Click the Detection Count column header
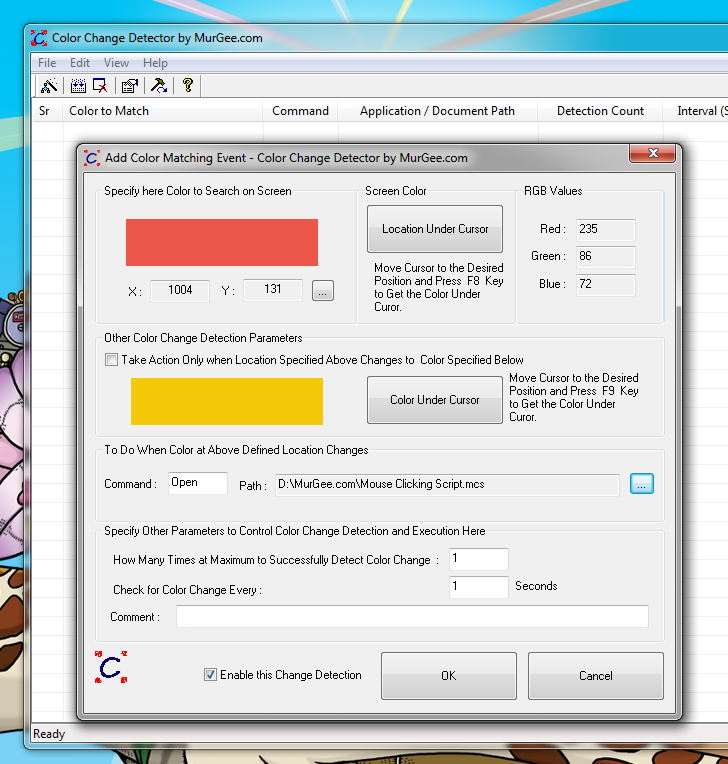This screenshot has height=764, width=728. [x=600, y=111]
